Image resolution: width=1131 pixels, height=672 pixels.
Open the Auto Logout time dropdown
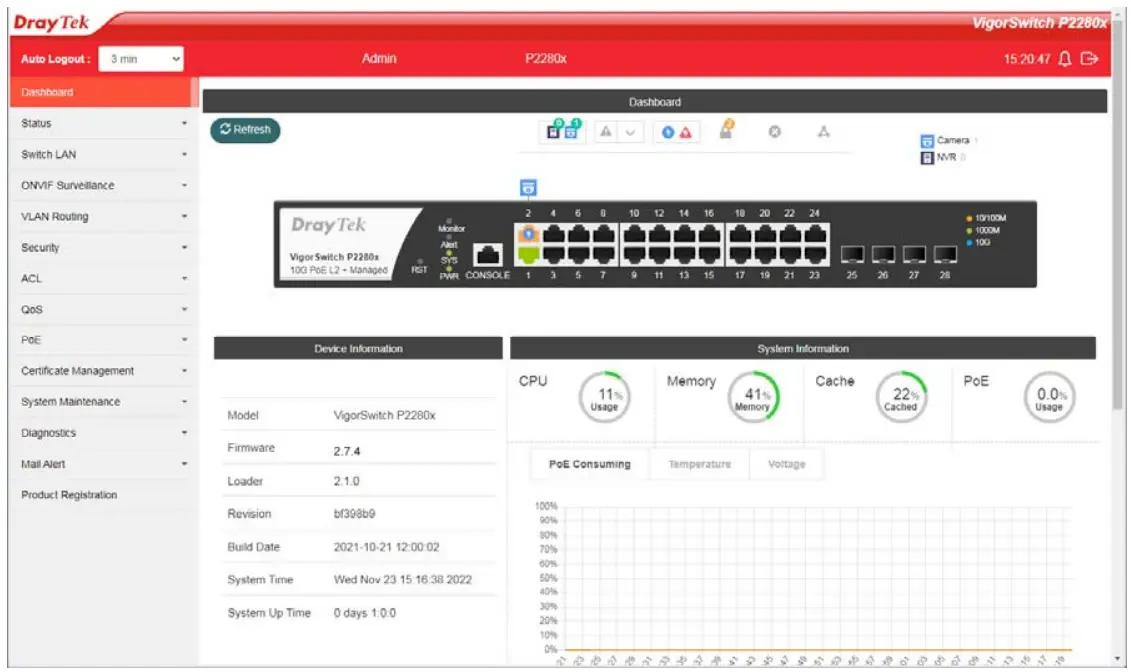[141, 59]
